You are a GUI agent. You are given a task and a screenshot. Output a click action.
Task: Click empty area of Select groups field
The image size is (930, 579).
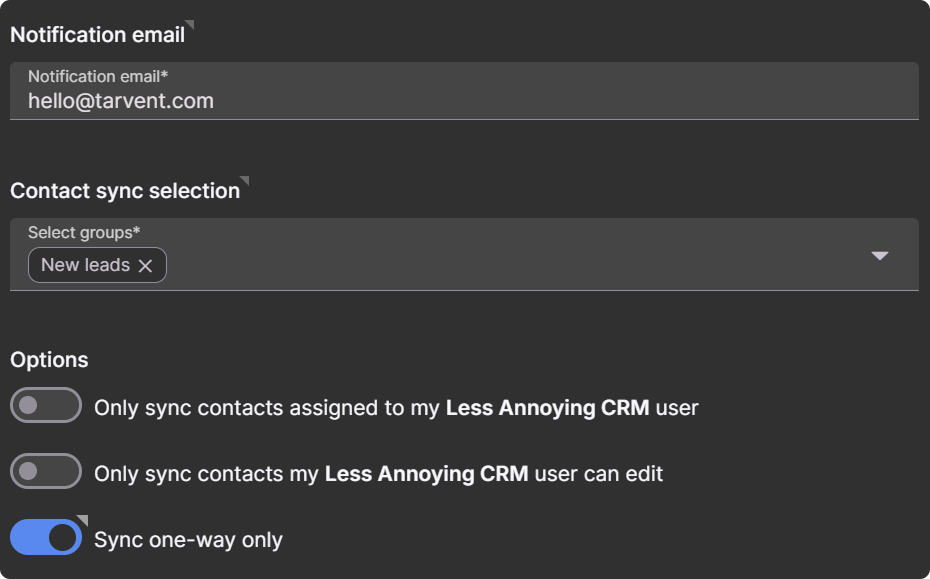point(500,265)
